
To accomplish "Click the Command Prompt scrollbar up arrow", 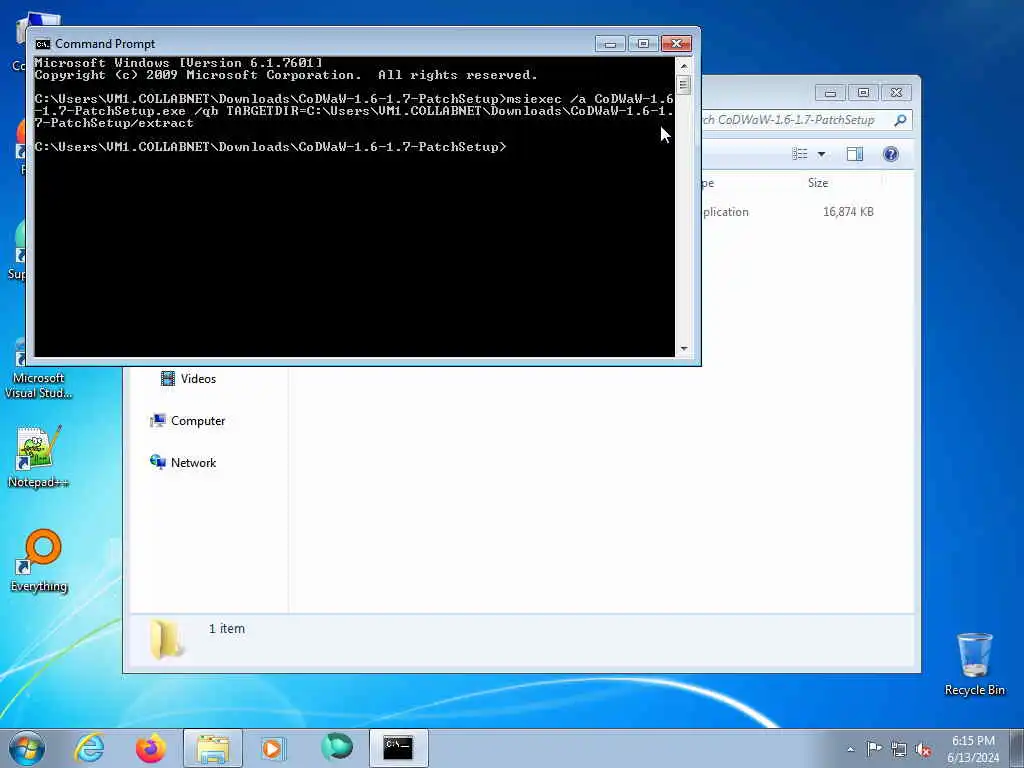I will pyautogui.click(x=684, y=66).
